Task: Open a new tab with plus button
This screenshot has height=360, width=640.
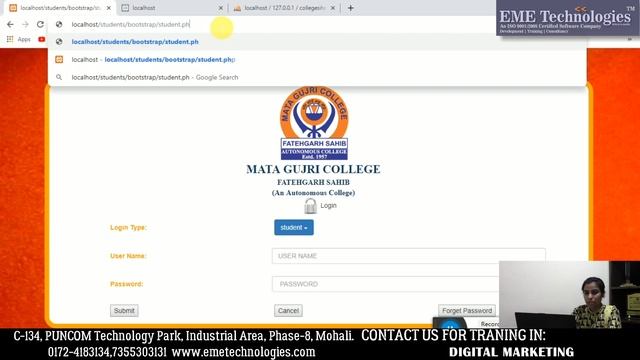Action: [x=351, y=8]
